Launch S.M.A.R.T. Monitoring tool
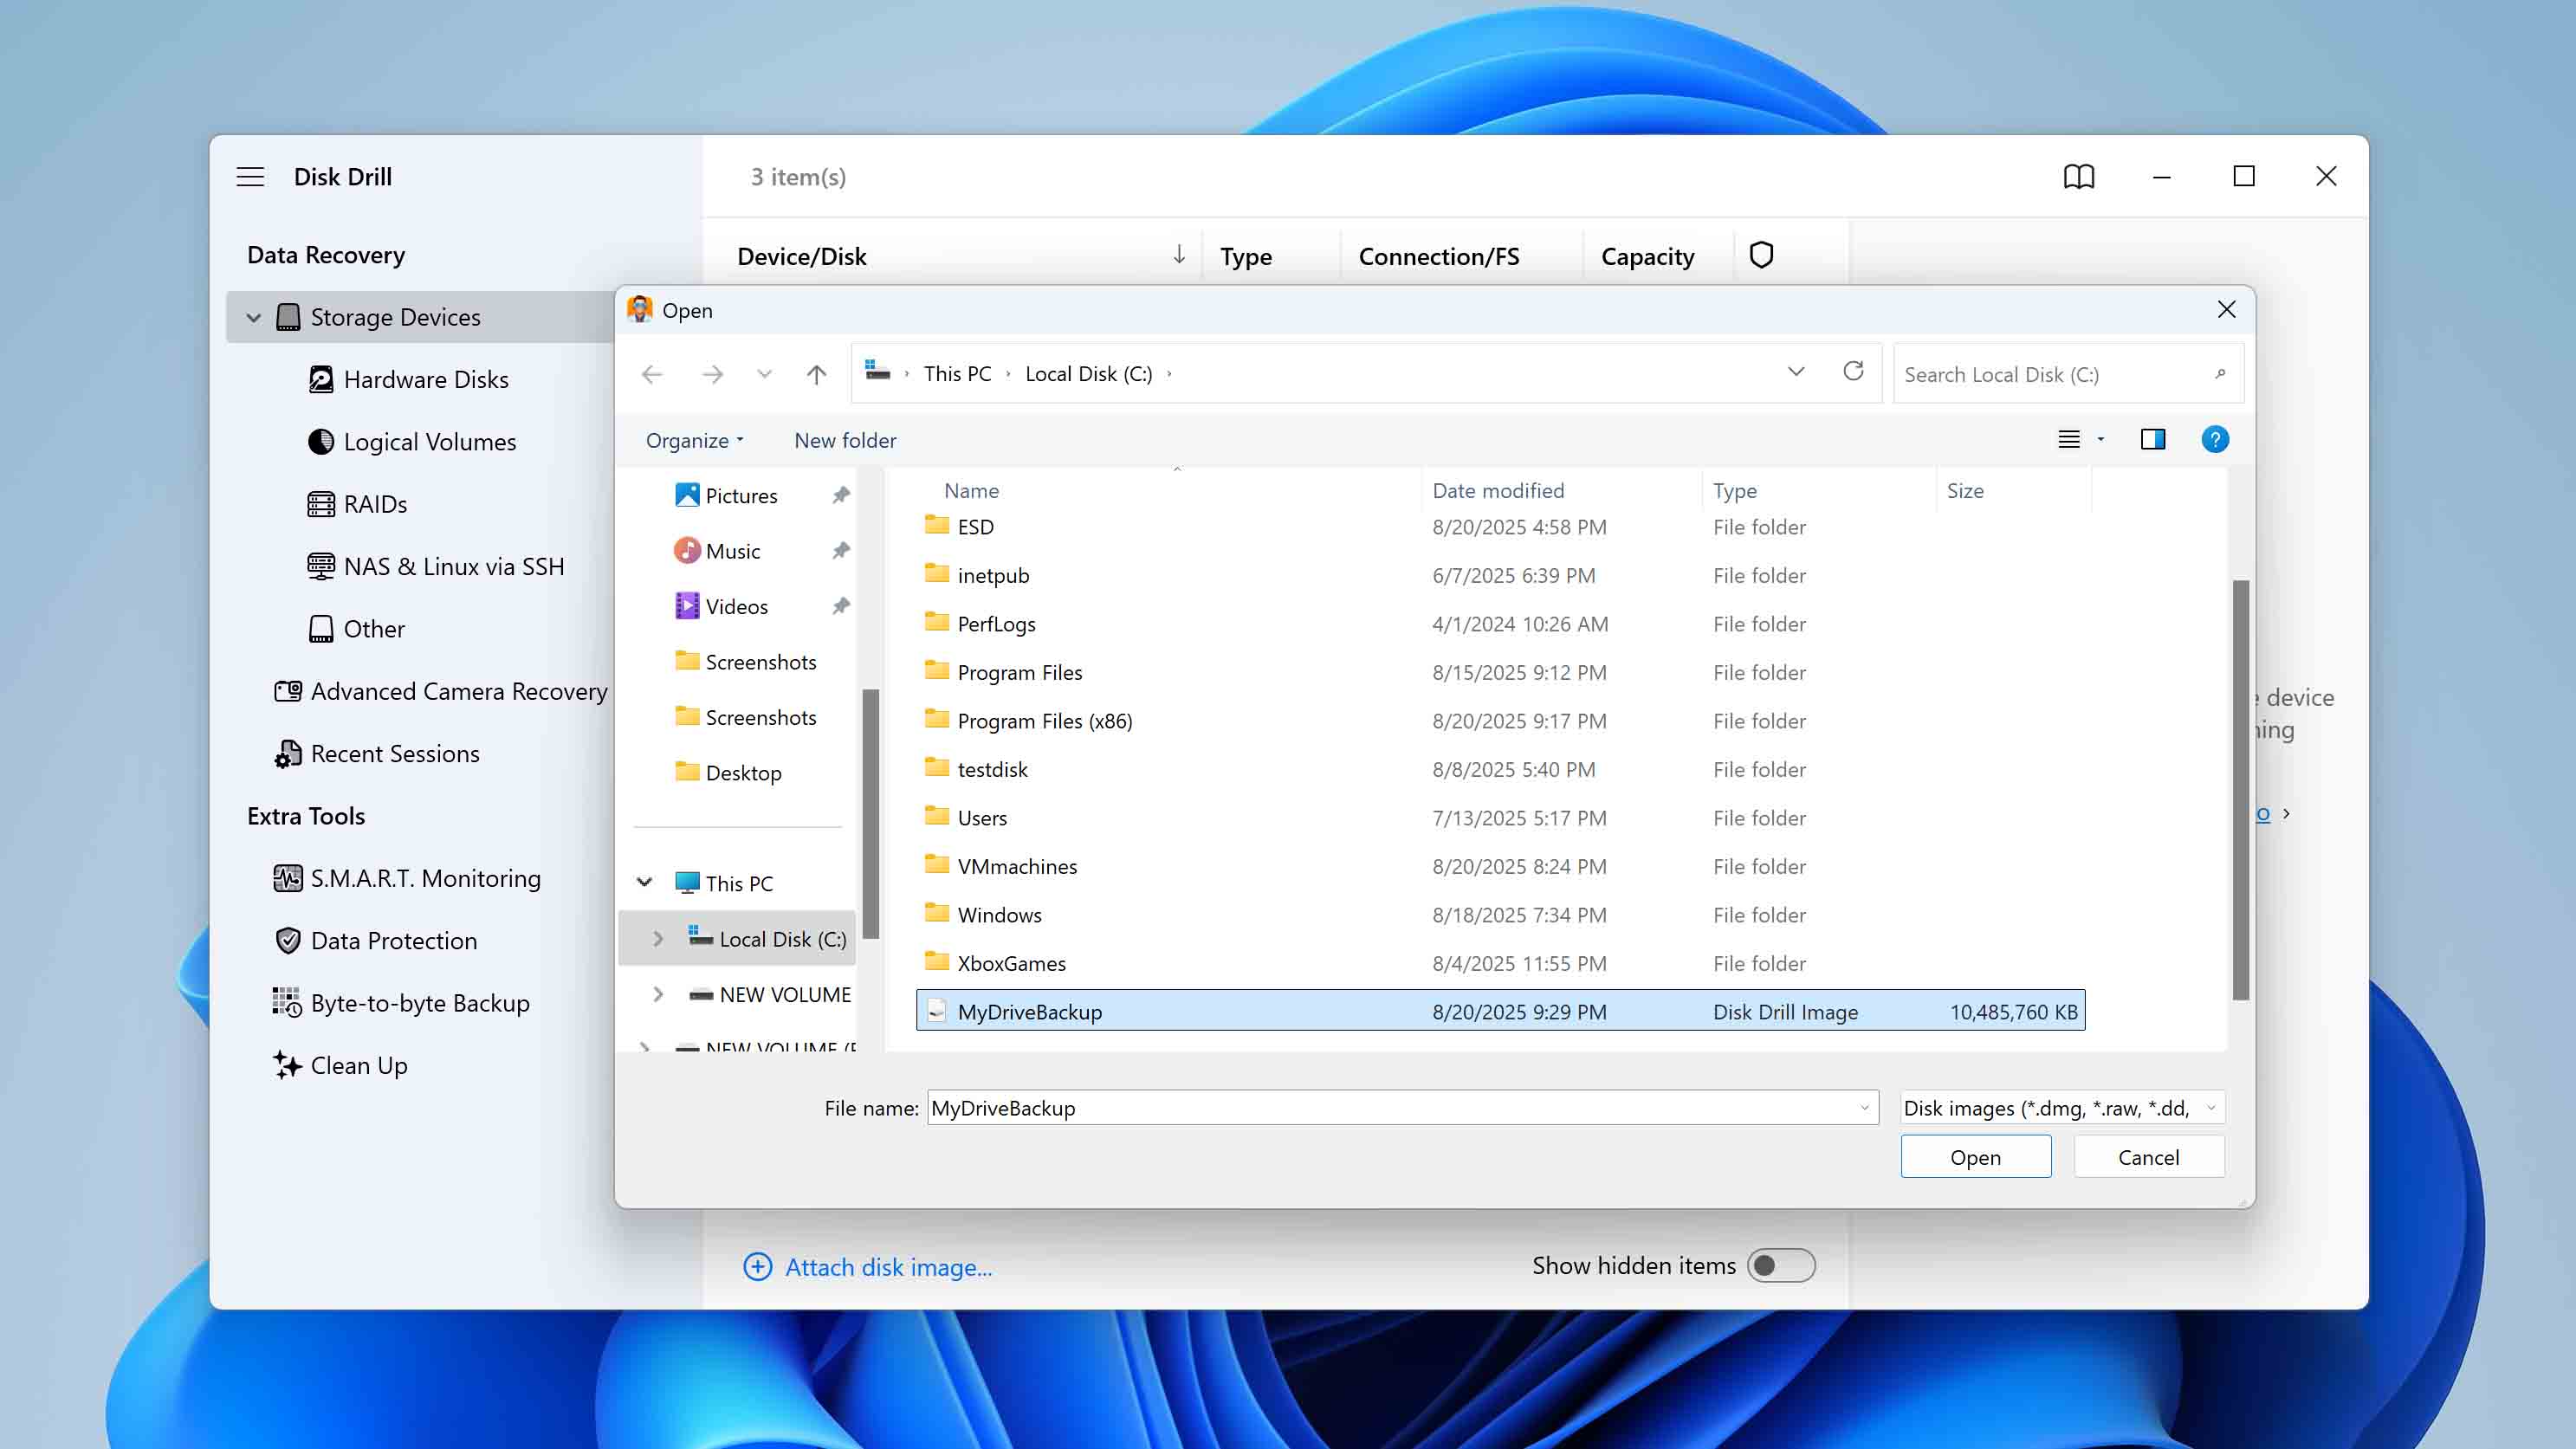 [x=425, y=878]
